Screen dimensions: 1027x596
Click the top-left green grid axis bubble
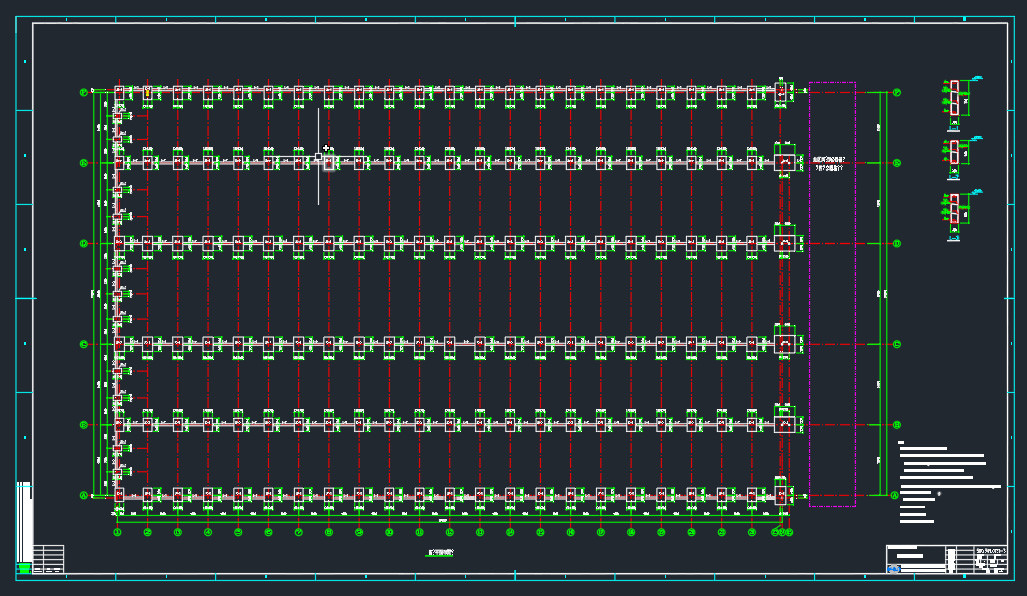point(84,92)
